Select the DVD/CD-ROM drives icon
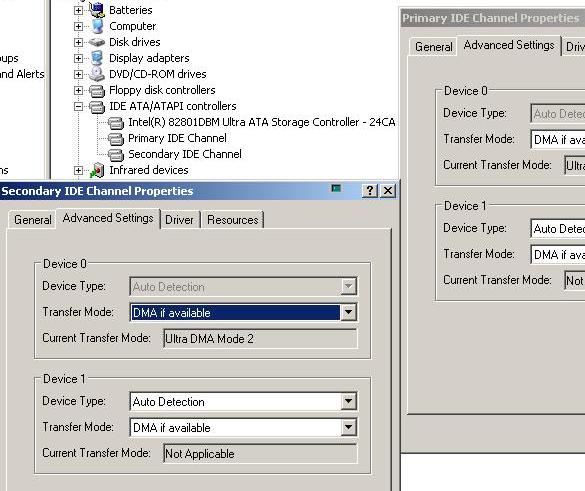Screen dimensions: 585x491 coord(97,74)
